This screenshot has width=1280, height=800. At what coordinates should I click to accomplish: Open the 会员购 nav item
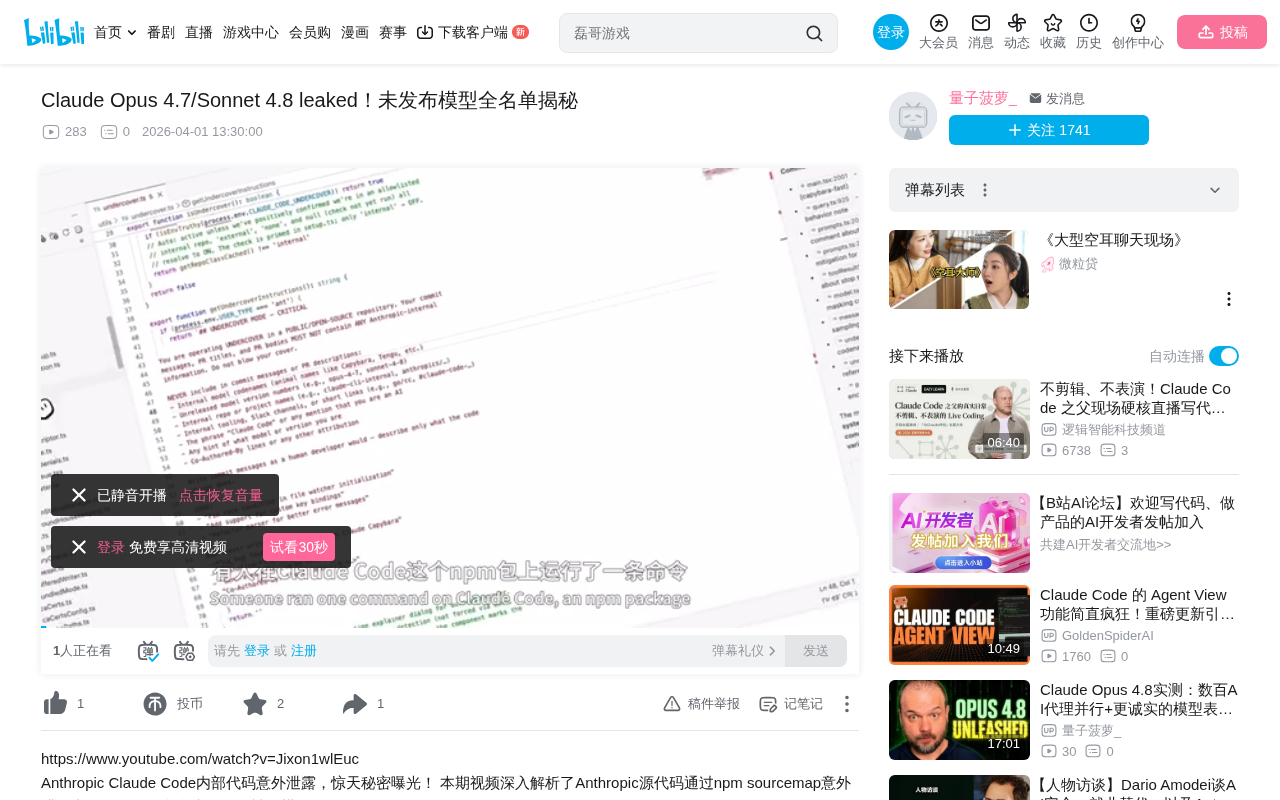[310, 32]
